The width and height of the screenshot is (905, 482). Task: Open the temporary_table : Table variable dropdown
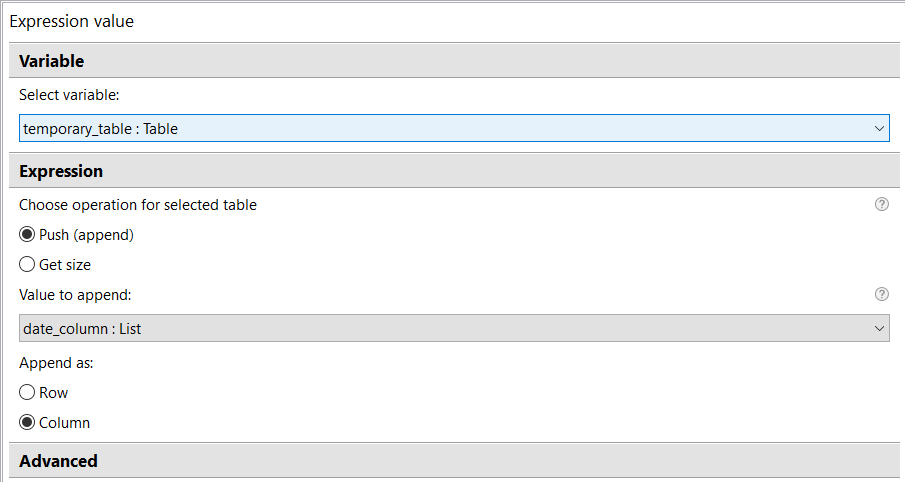coord(454,128)
